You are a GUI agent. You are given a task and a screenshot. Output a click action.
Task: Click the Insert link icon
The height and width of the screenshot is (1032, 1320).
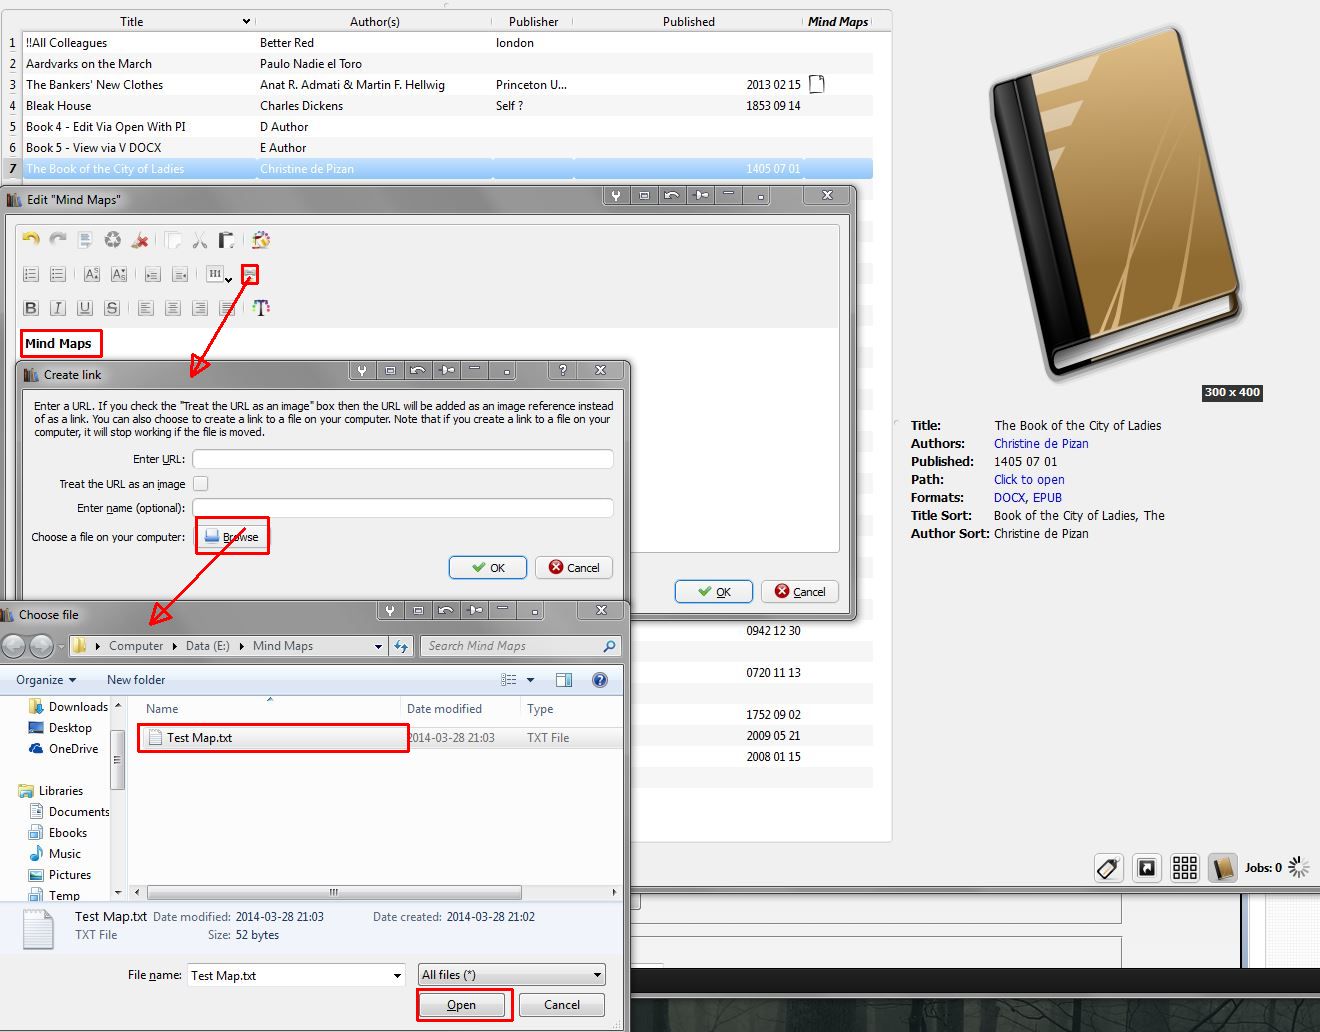[x=250, y=274]
